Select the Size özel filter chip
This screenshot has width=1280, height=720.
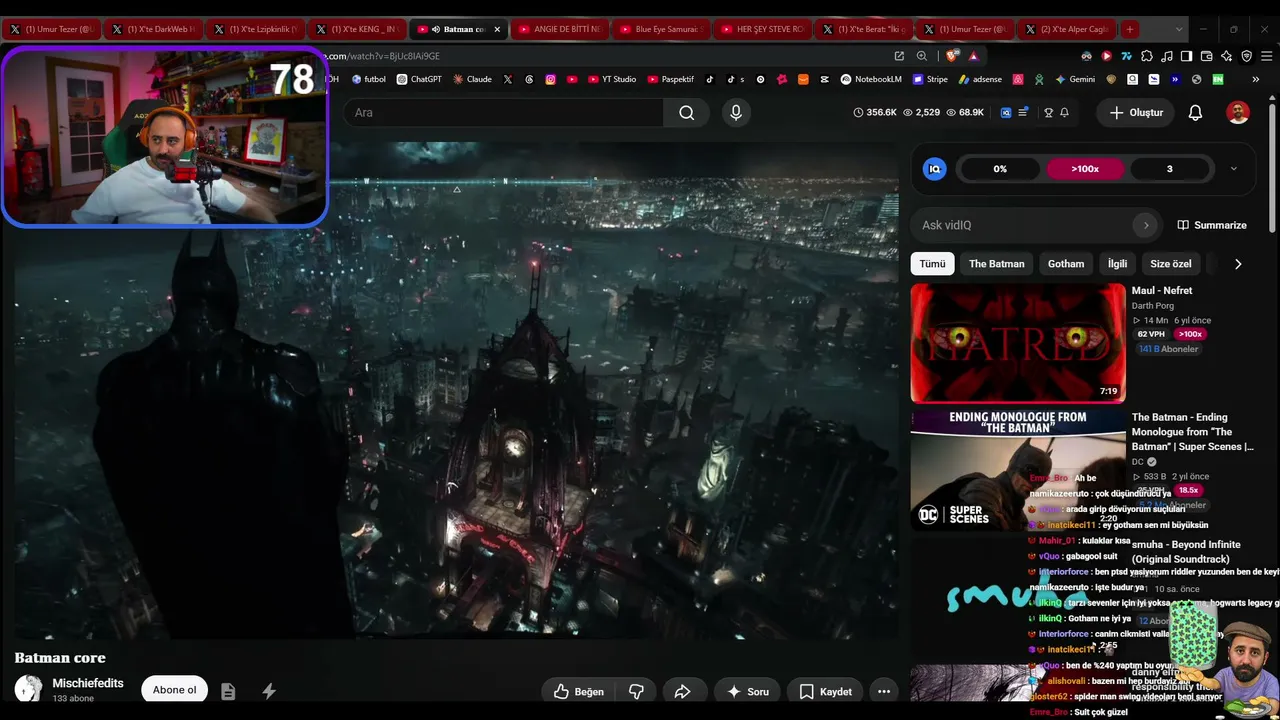[1170, 264]
